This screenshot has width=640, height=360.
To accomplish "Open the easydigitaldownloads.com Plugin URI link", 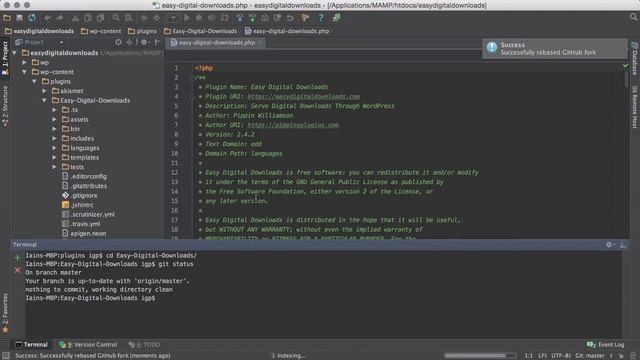I will click(303, 97).
